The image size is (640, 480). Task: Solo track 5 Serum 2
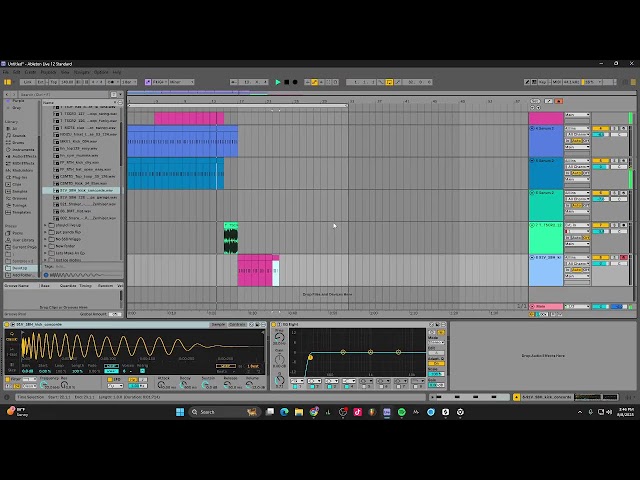(615, 160)
